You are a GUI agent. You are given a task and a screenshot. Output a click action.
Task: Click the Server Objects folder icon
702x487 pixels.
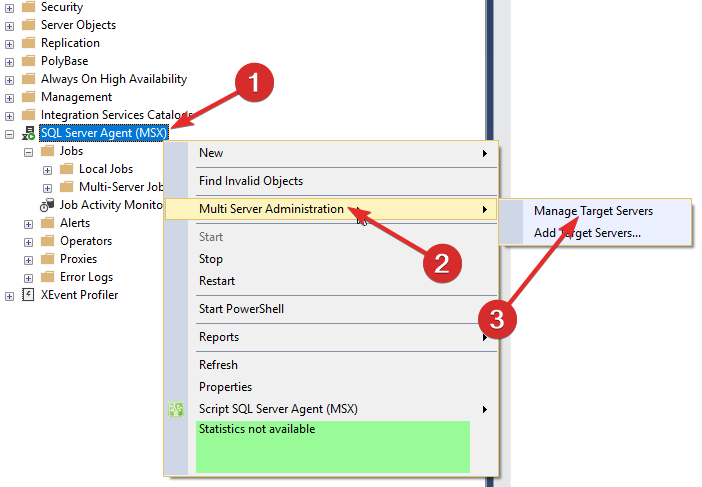tap(29, 25)
